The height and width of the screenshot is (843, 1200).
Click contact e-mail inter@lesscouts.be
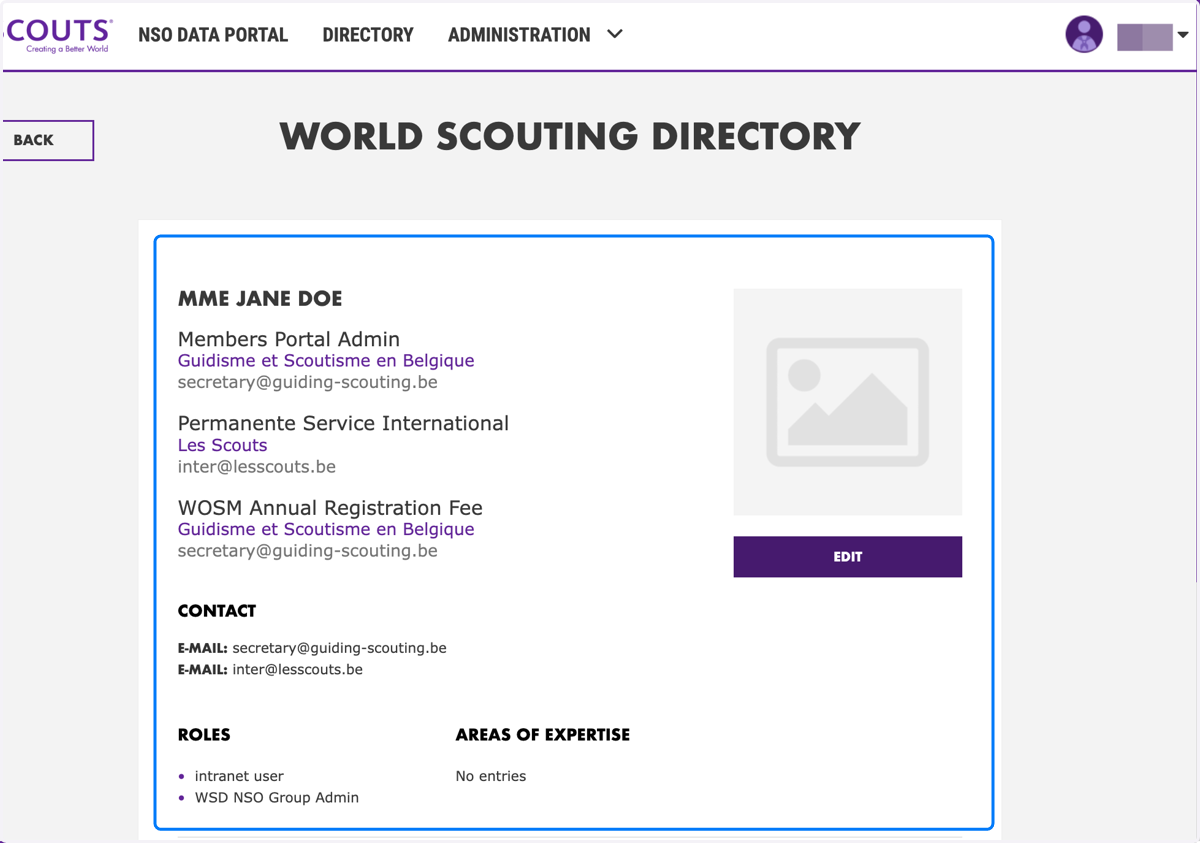click(x=297, y=670)
